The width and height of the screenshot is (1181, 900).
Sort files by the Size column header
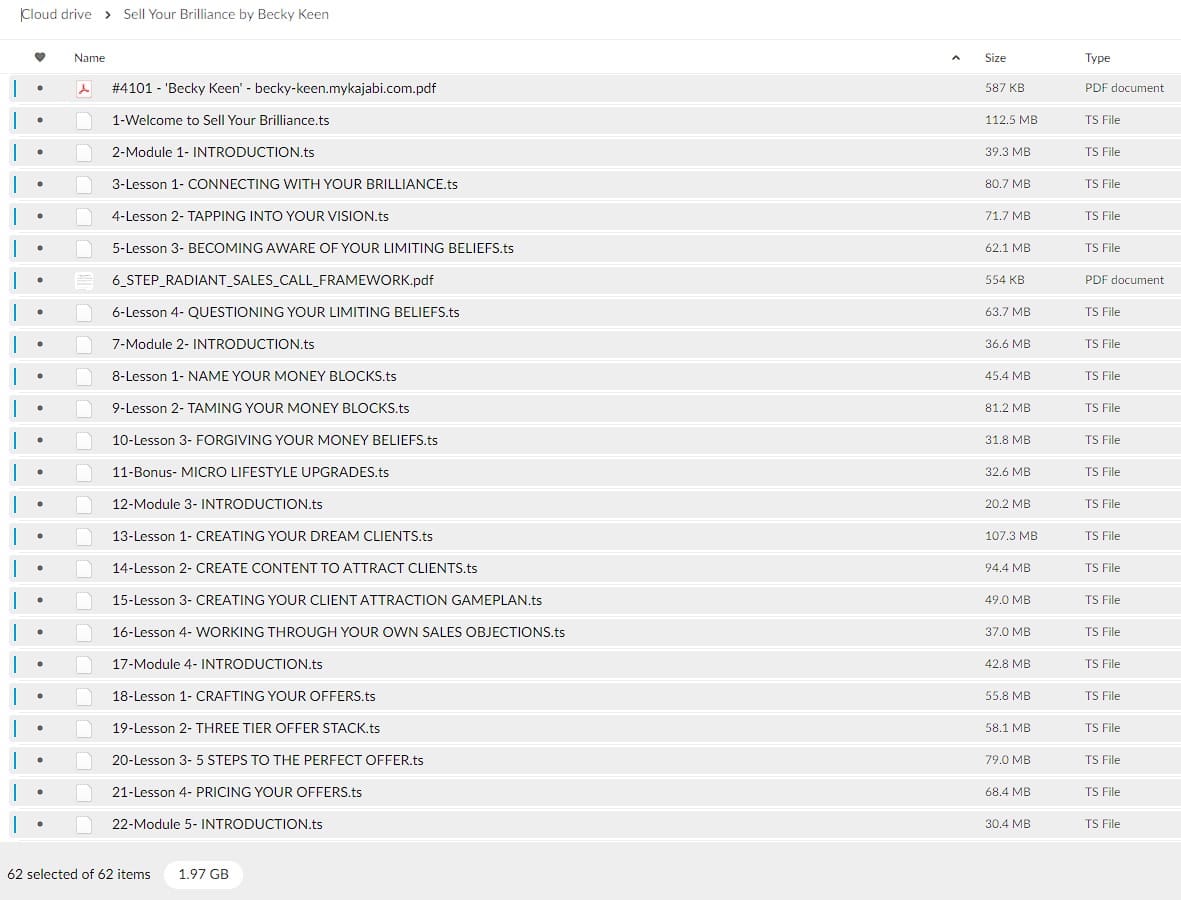coord(995,58)
